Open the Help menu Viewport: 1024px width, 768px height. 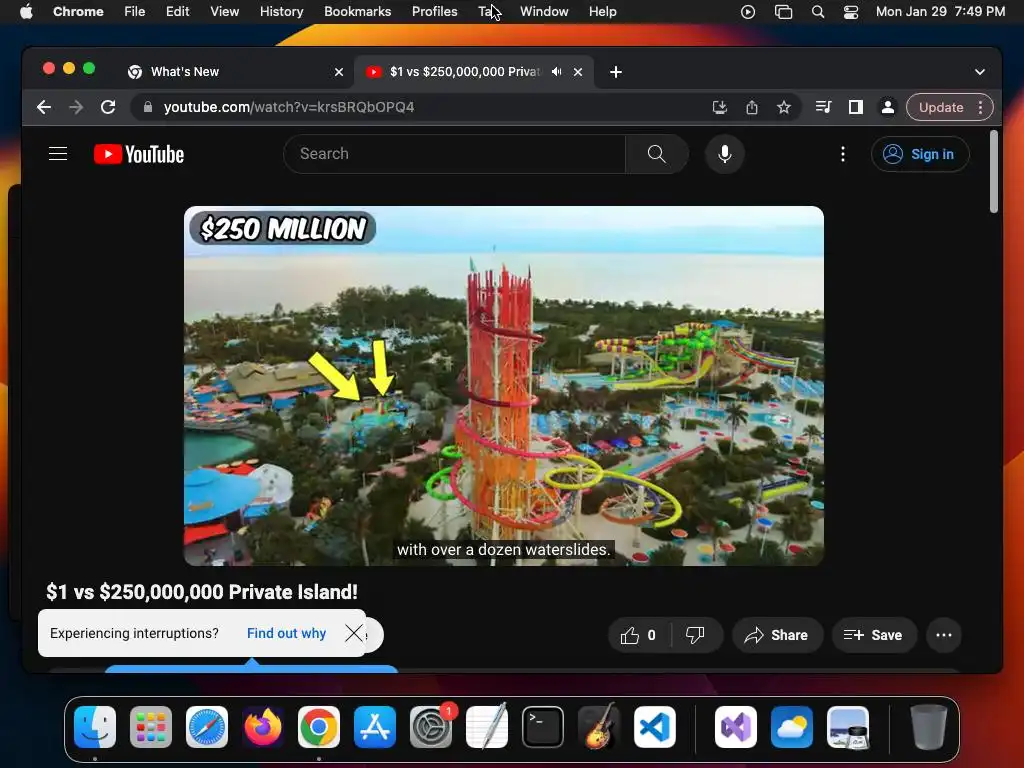point(602,12)
